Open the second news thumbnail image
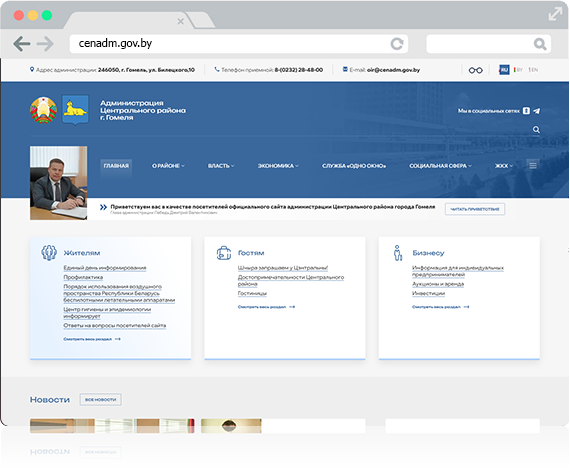570x470 pixels. pos(231,426)
